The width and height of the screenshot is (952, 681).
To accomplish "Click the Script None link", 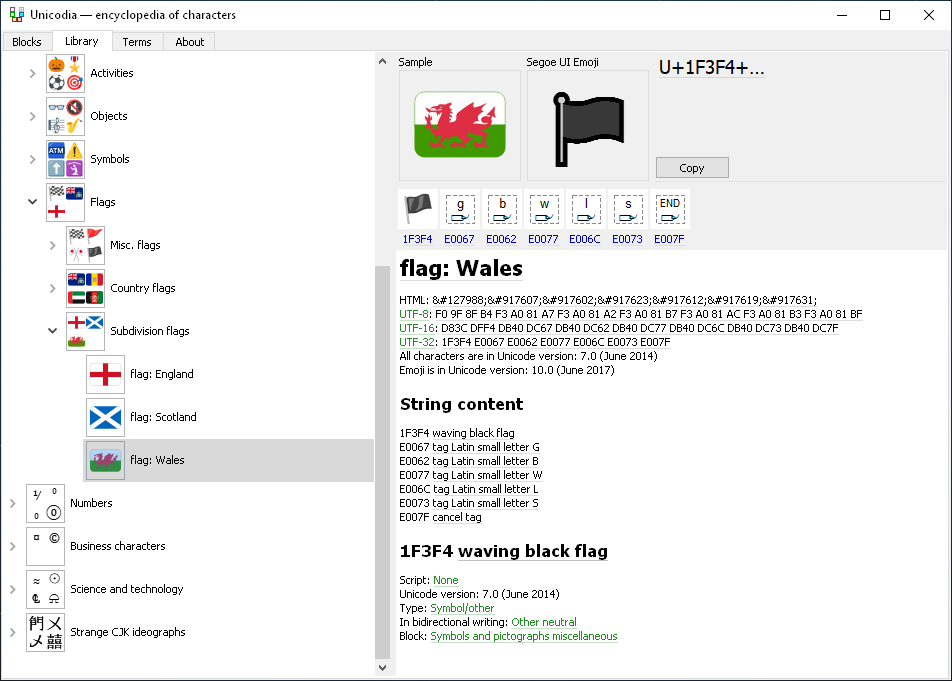I will (446, 580).
